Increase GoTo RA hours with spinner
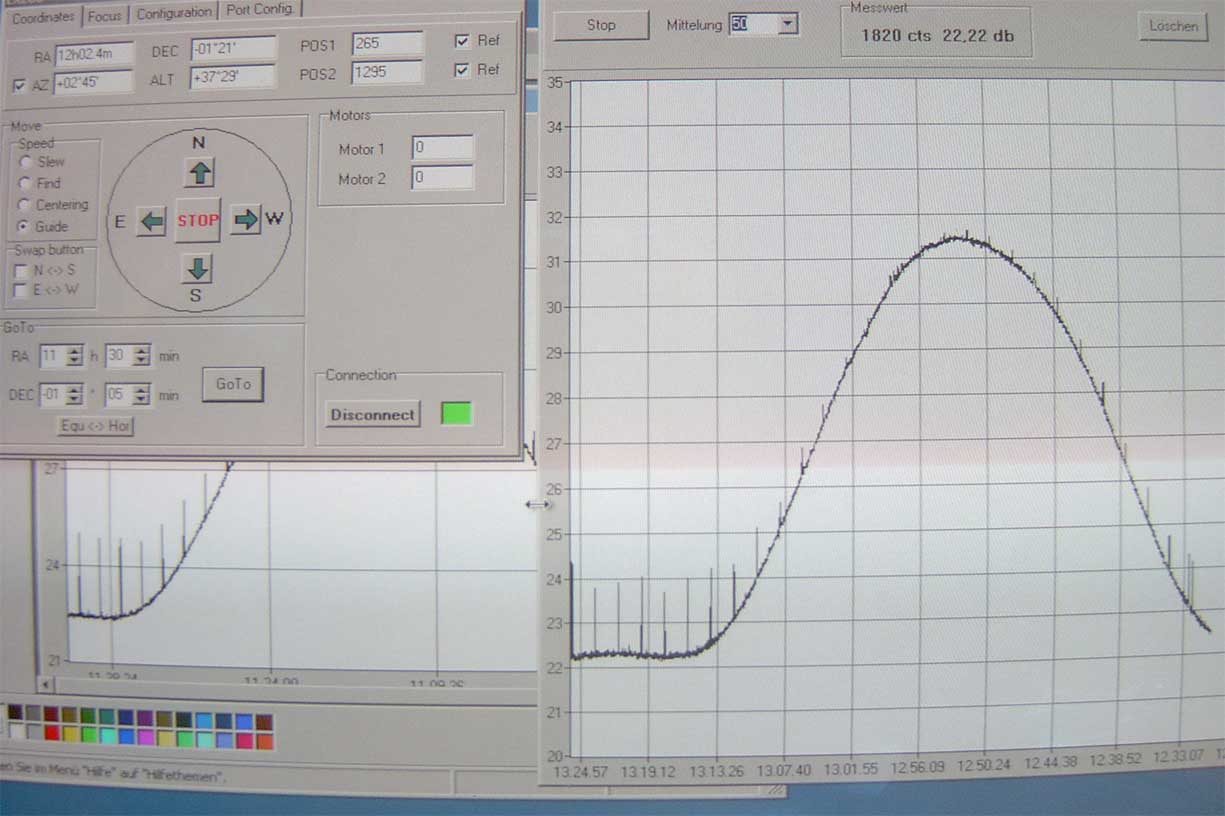The width and height of the screenshot is (1225, 816). pyautogui.click(x=75, y=351)
